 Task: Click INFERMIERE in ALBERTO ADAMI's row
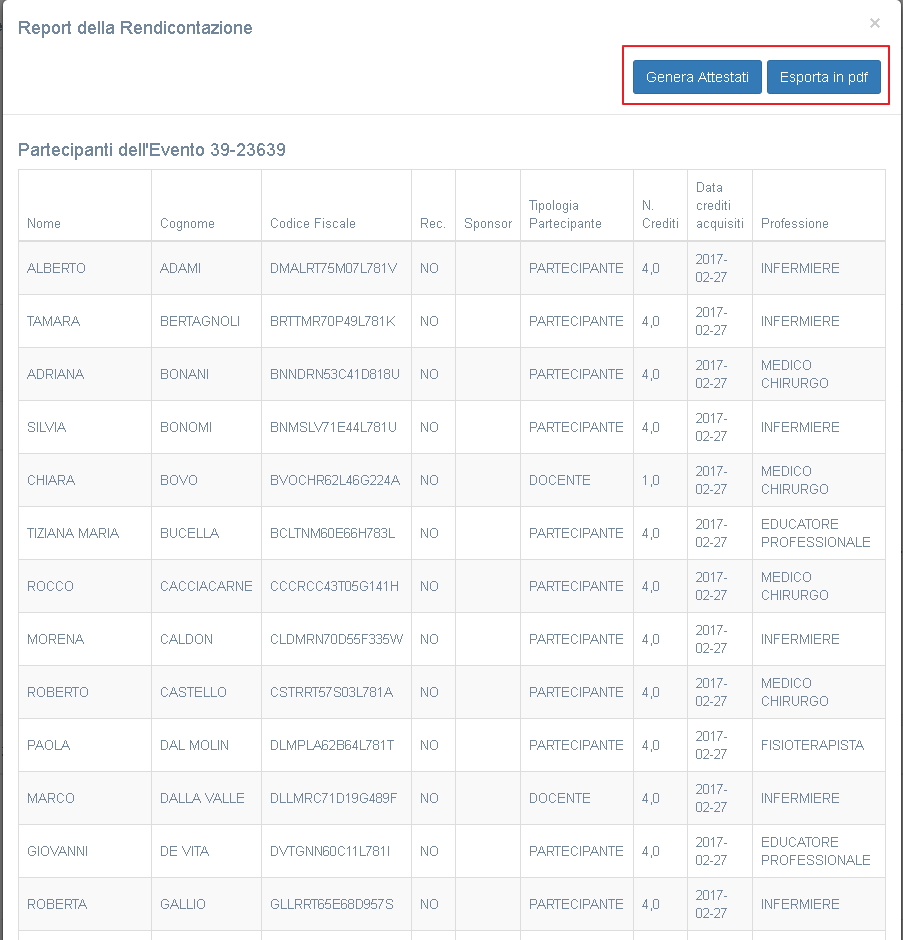800,268
